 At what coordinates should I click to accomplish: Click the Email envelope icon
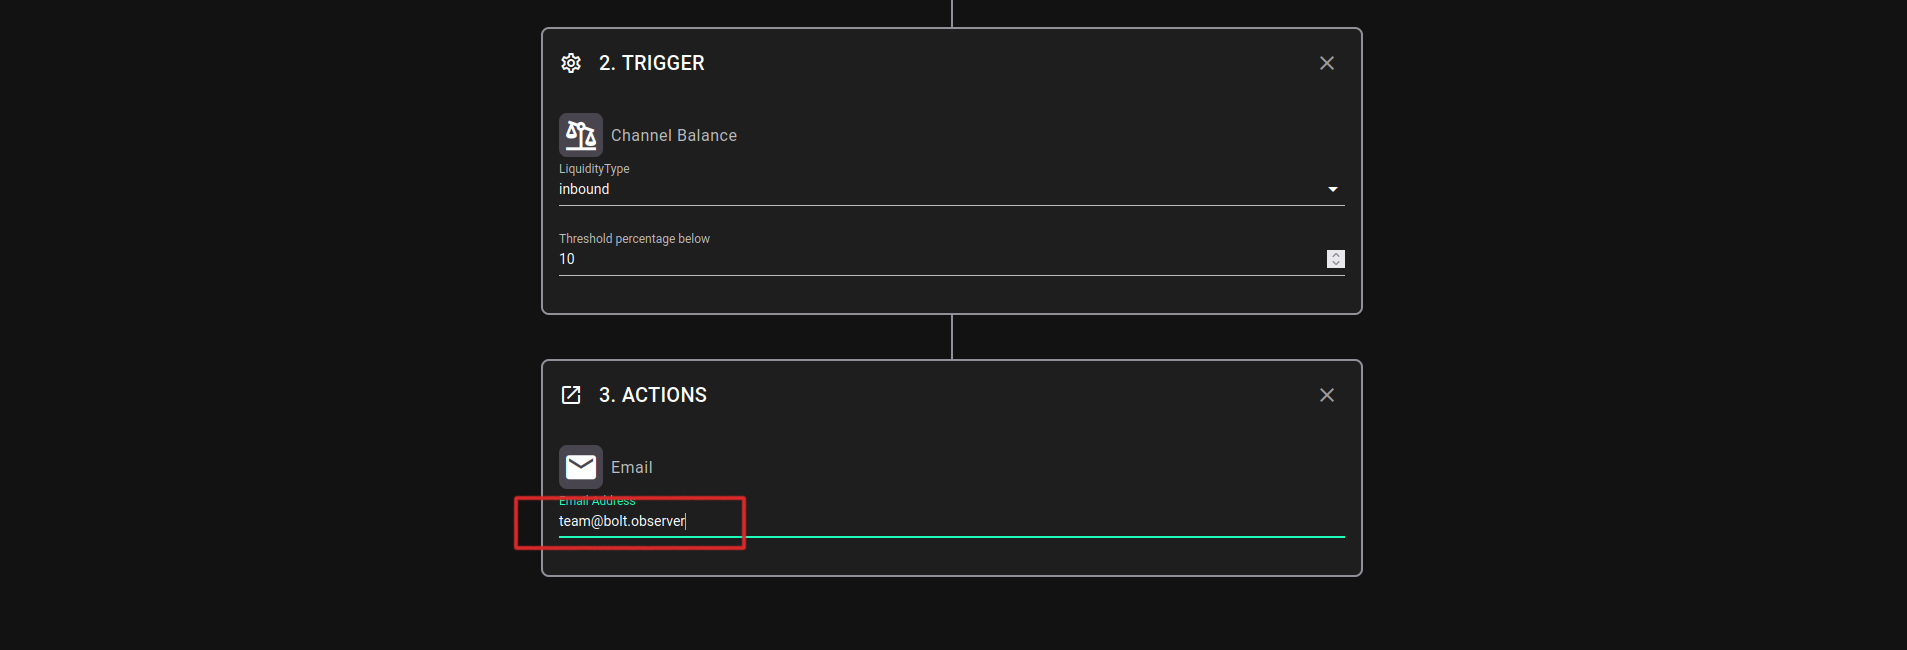pos(581,467)
